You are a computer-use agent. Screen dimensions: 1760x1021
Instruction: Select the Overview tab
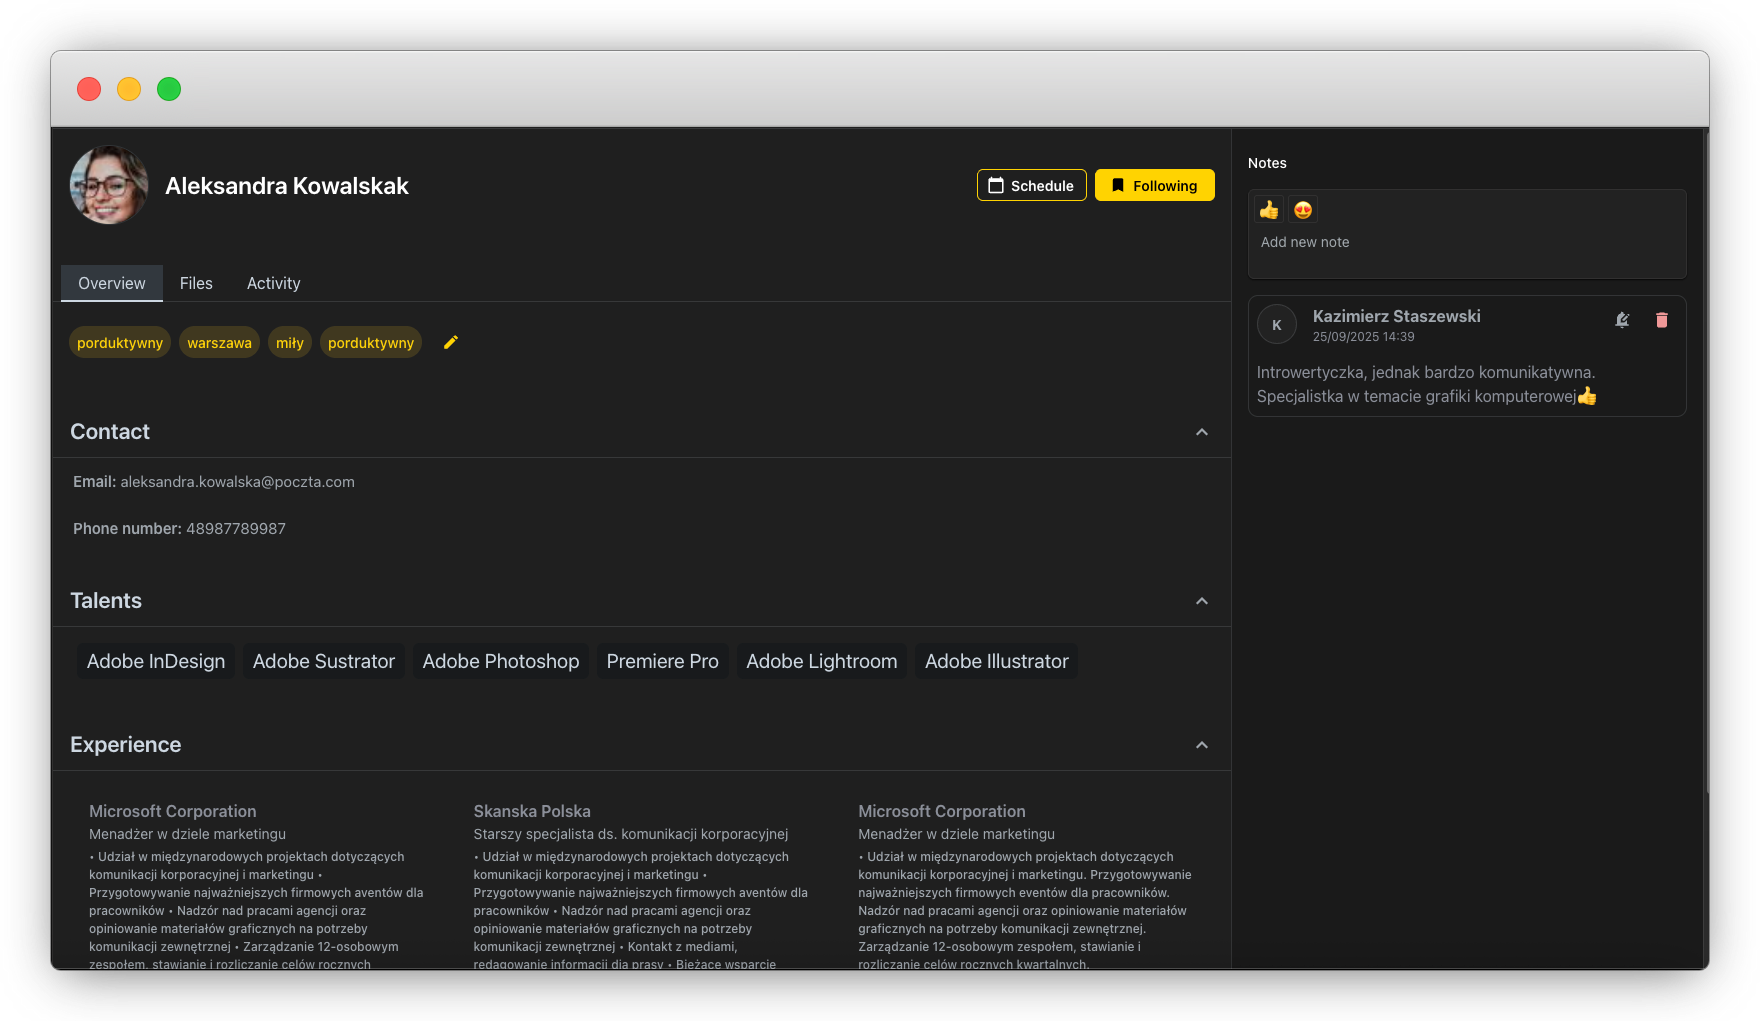coord(112,283)
